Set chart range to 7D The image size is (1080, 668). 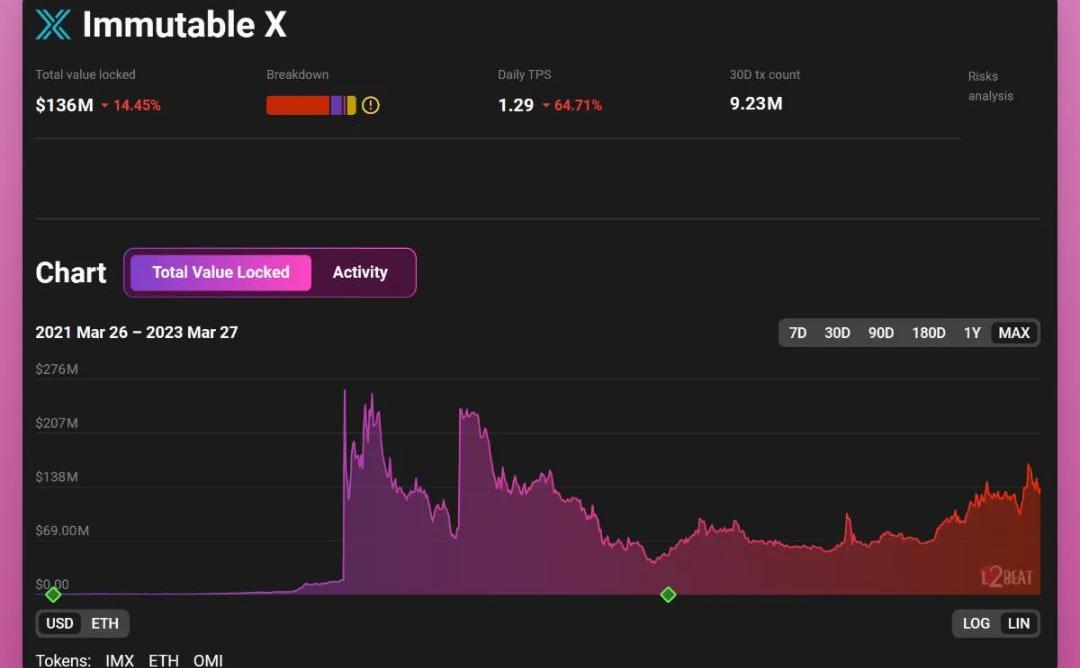(798, 333)
